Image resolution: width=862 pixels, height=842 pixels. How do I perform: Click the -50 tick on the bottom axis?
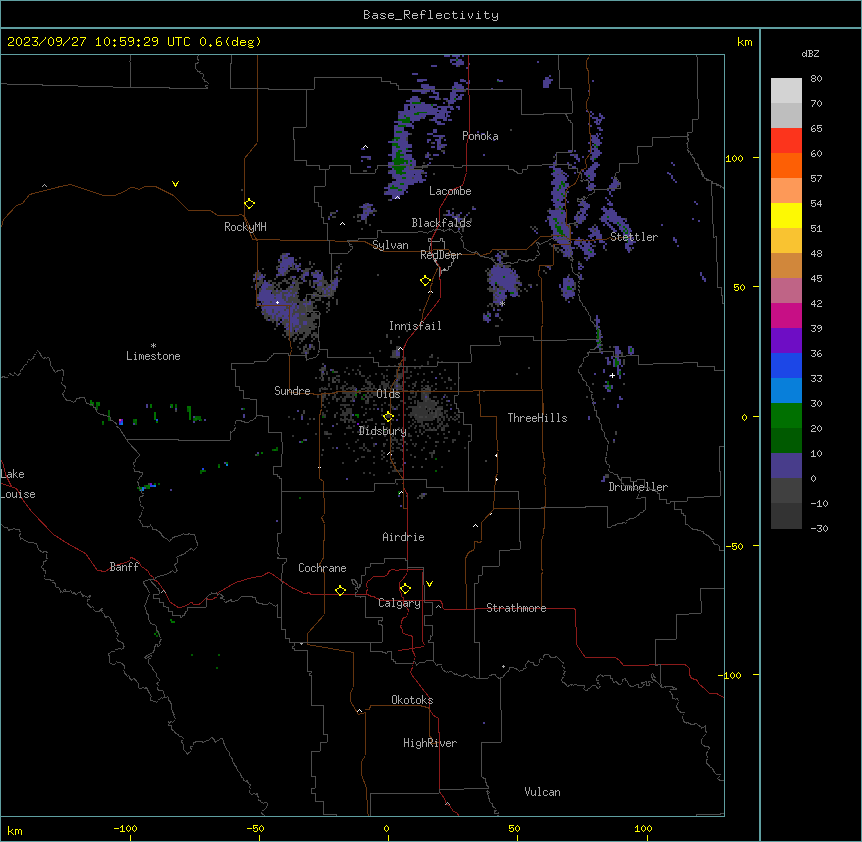[255, 828]
